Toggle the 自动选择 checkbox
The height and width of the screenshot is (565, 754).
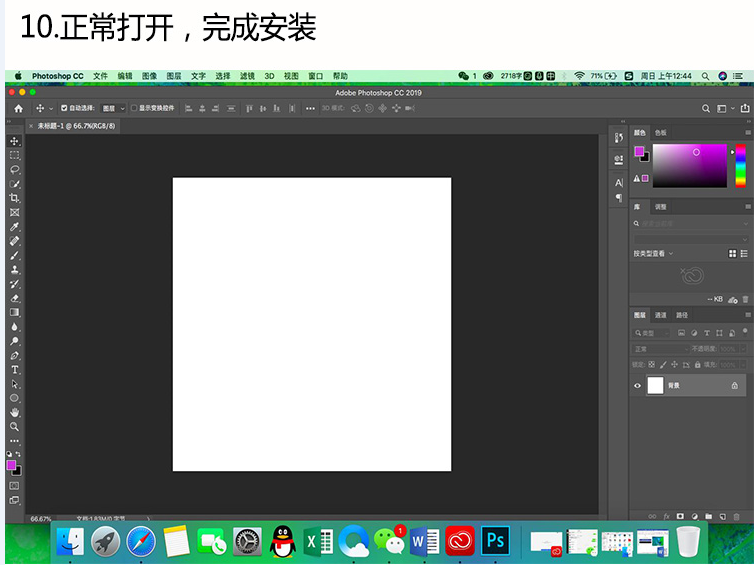coord(64,108)
